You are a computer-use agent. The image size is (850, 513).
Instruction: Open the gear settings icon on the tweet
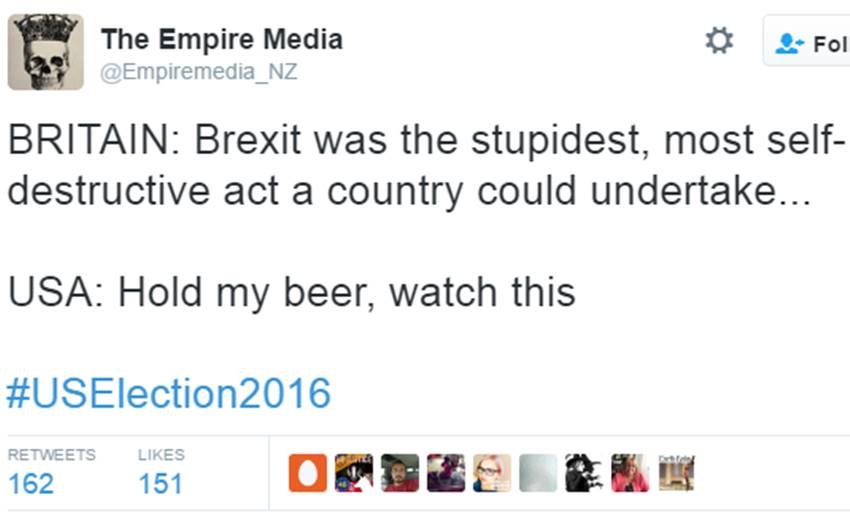[x=719, y=40]
